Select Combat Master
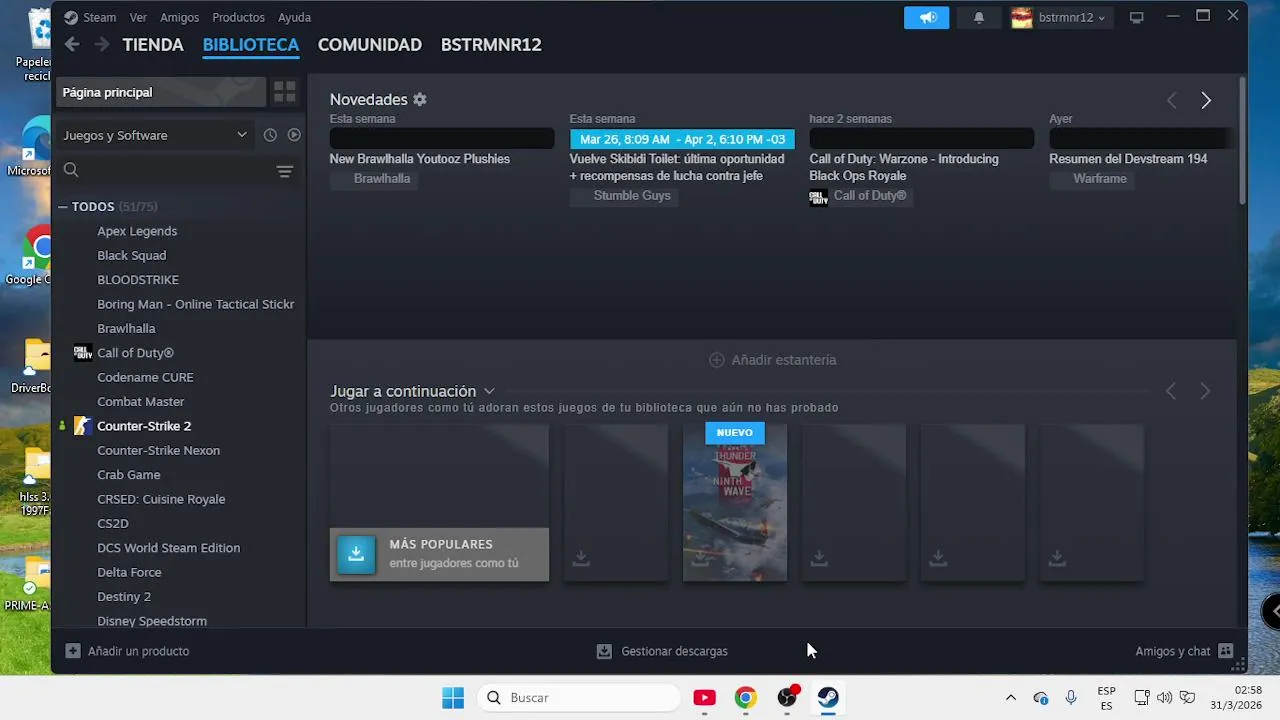This screenshot has height=720, width=1280. [140, 401]
